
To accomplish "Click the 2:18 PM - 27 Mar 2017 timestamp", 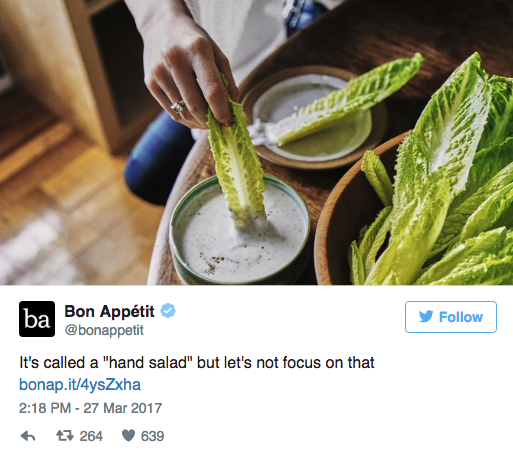I will point(91,408).
